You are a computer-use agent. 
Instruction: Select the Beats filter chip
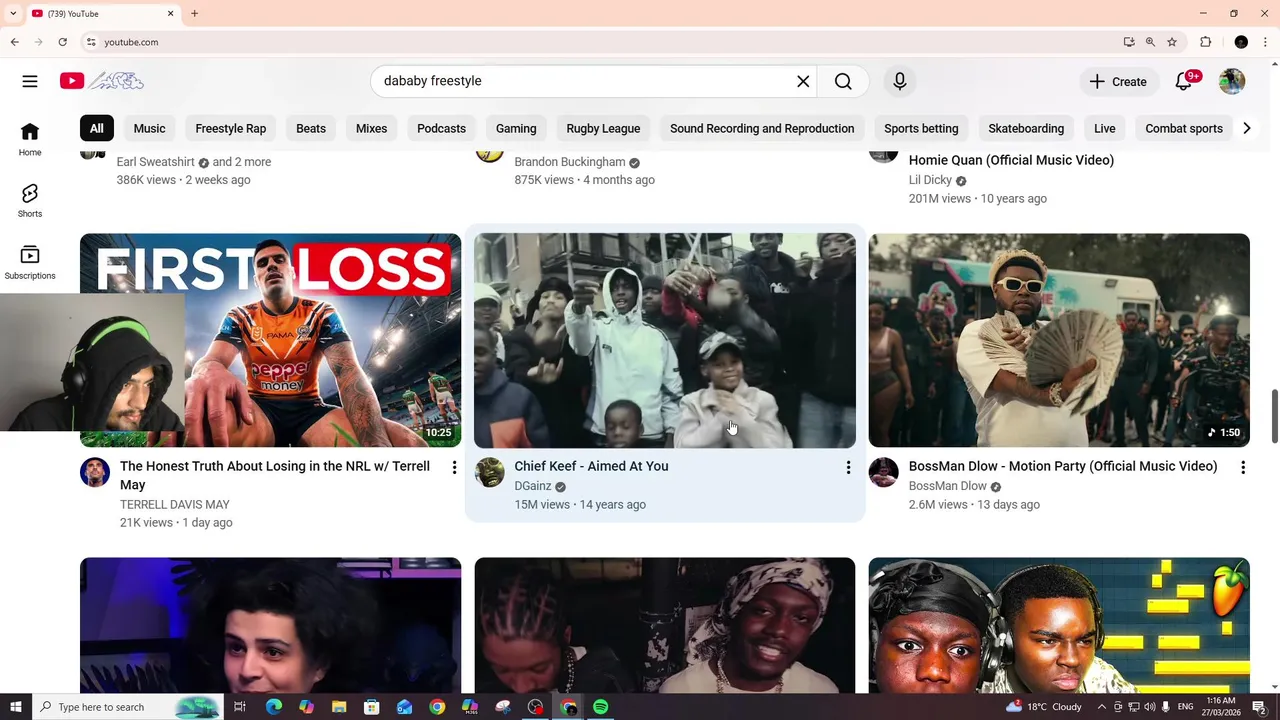pos(311,128)
